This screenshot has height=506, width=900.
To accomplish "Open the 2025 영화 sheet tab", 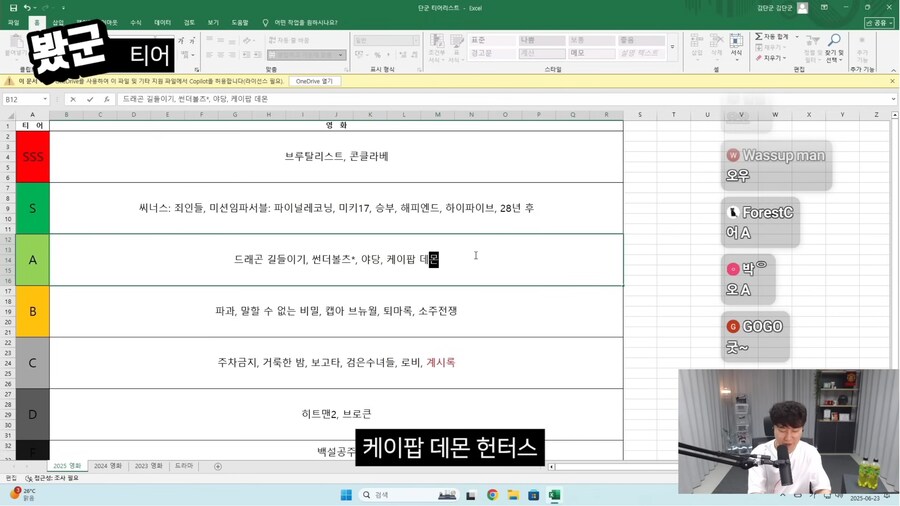I will [x=67, y=466].
